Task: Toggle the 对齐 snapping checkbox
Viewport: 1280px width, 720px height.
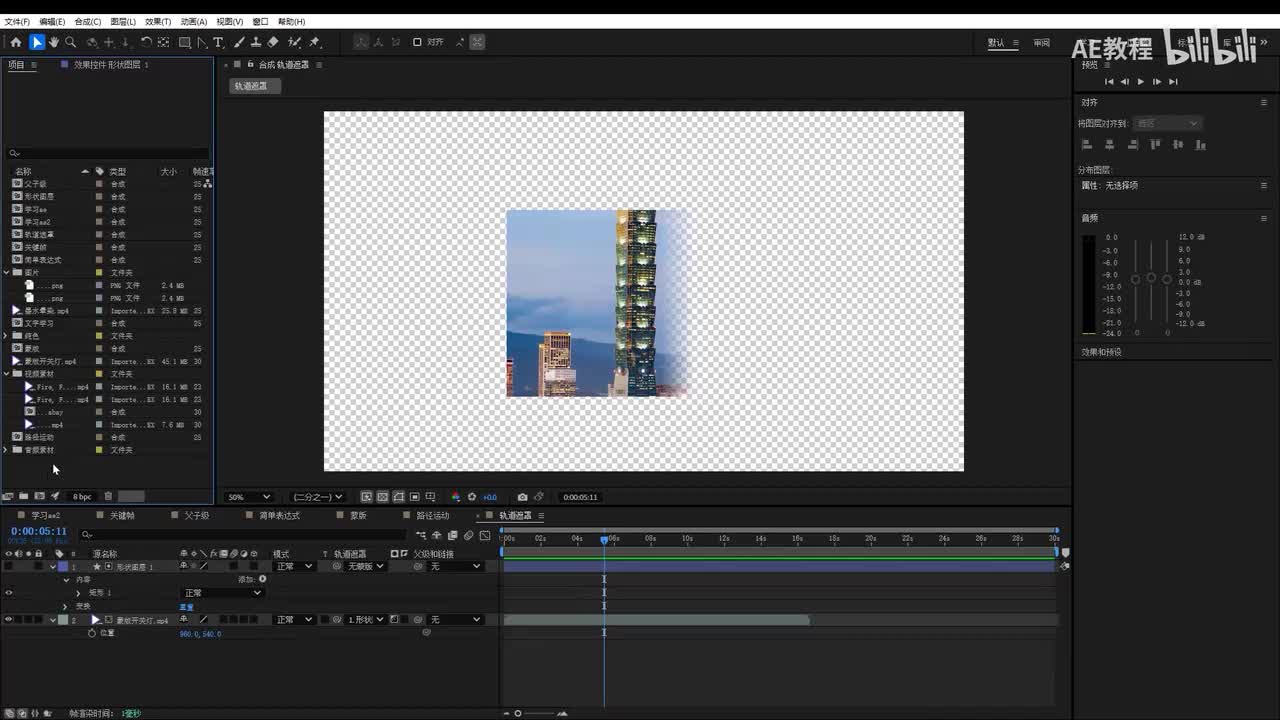Action: pos(417,42)
